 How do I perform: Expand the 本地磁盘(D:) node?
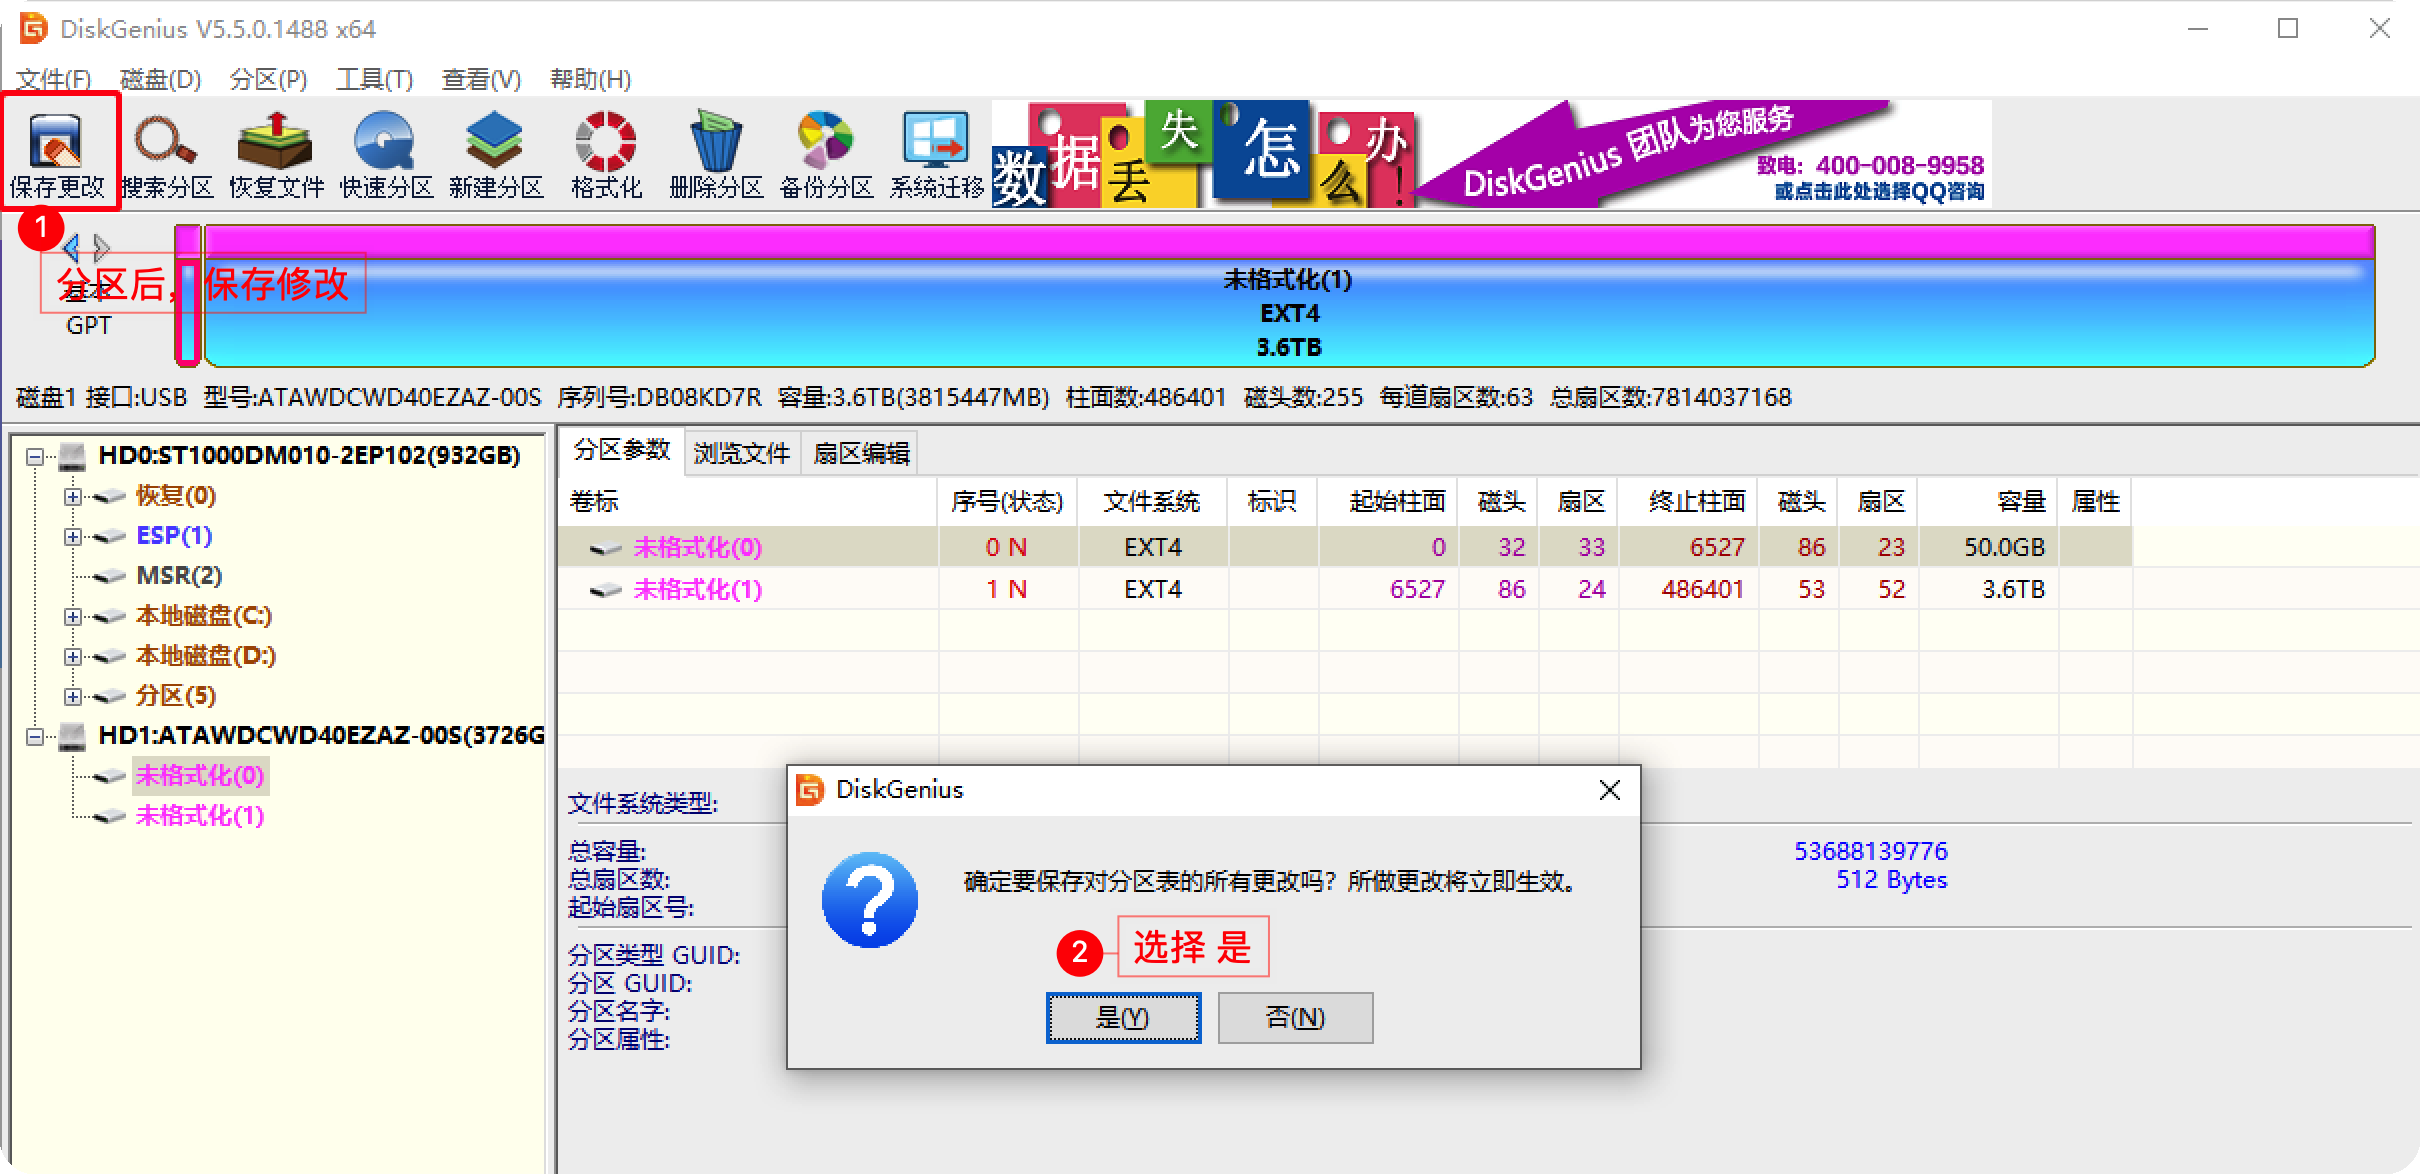coord(72,657)
